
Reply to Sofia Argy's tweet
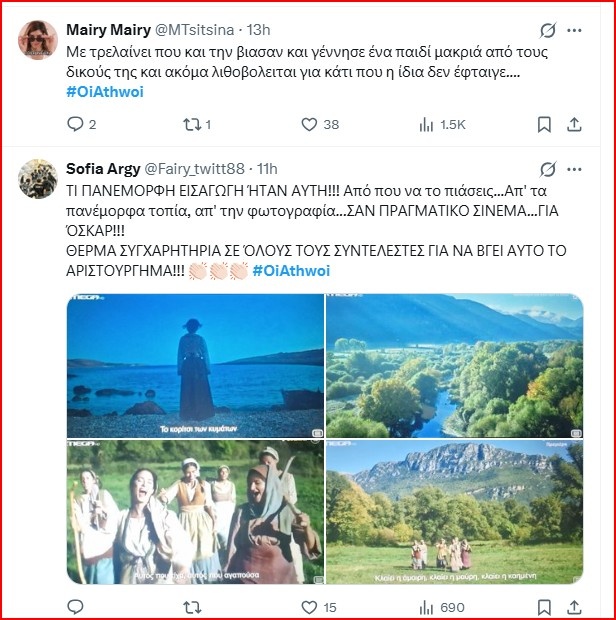pos(76,607)
